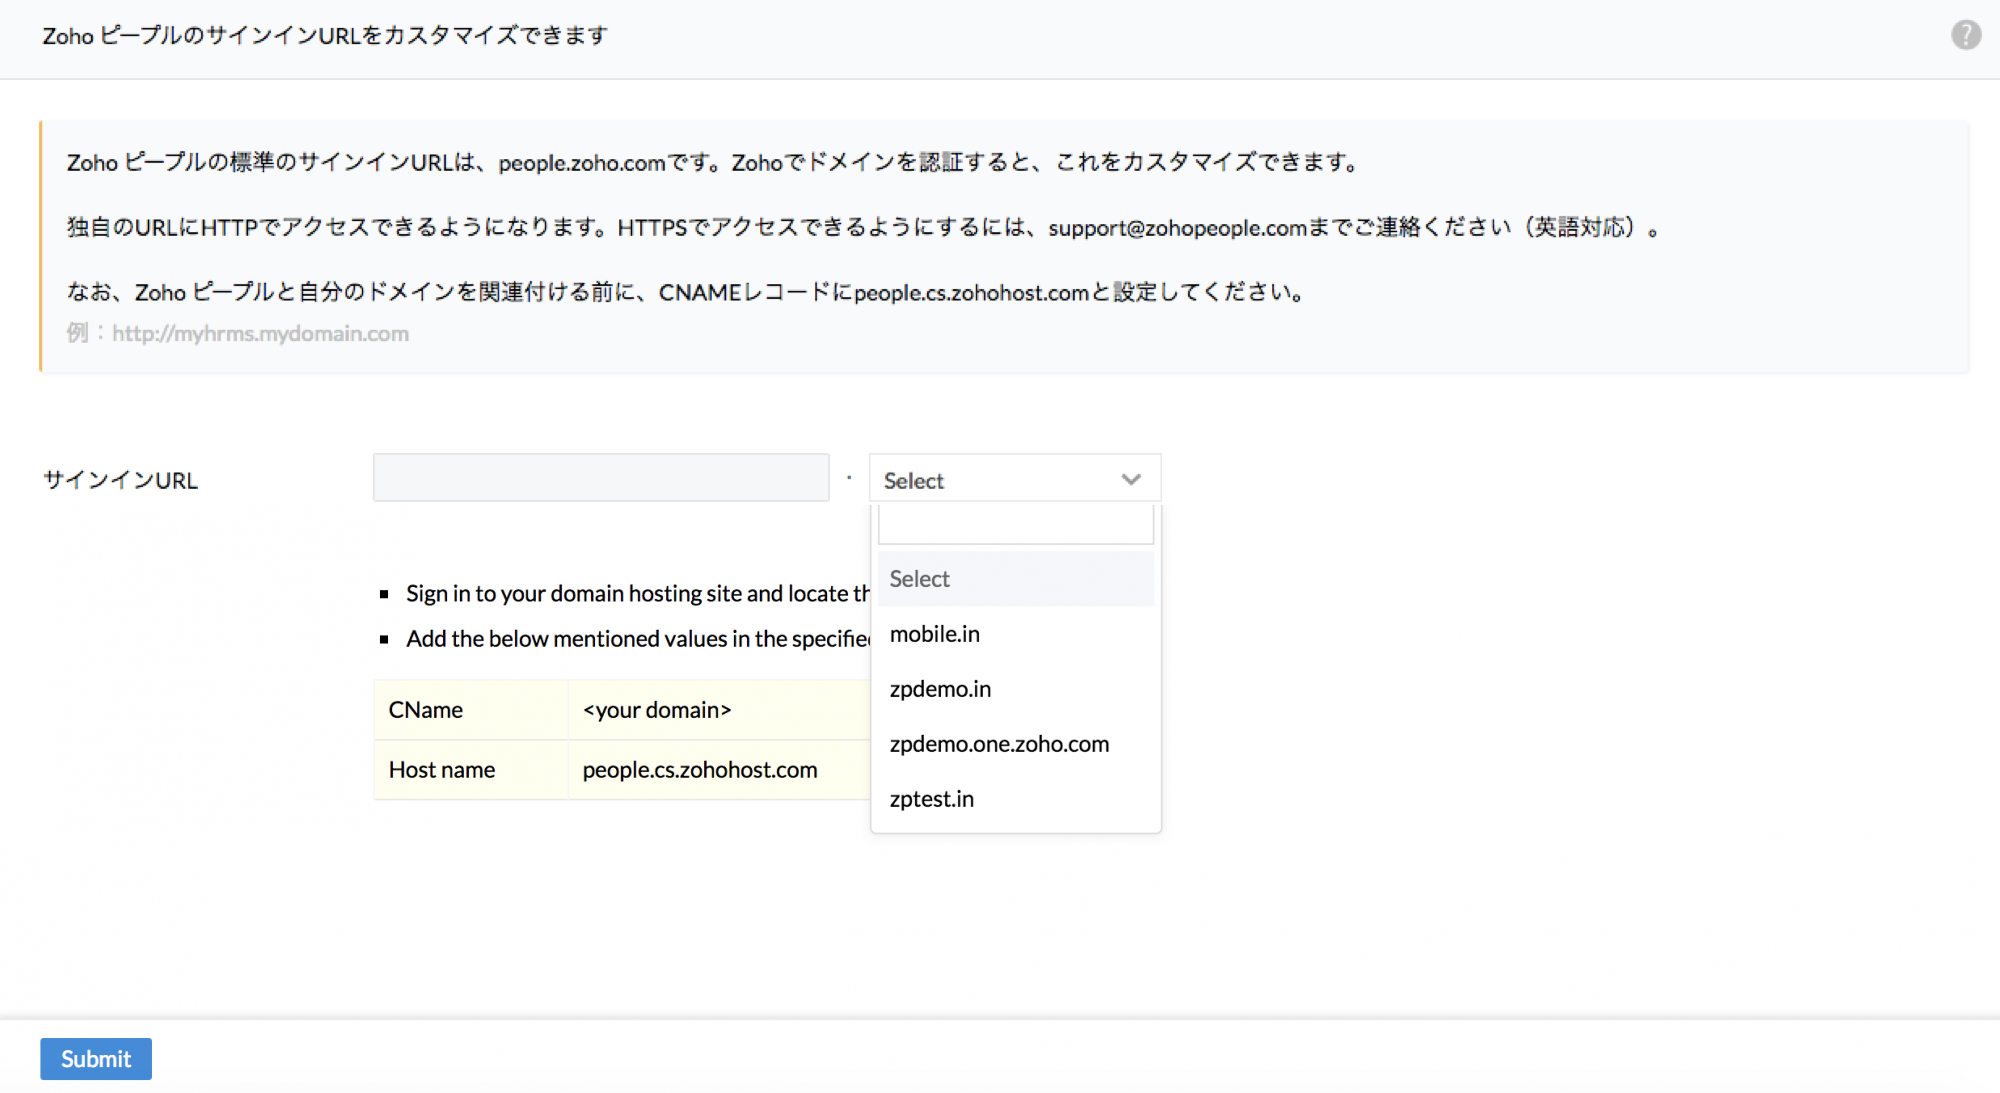The width and height of the screenshot is (2000, 1093).
Task: Click the dropdown chevron arrow
Action: click(x=1131, y=480)
